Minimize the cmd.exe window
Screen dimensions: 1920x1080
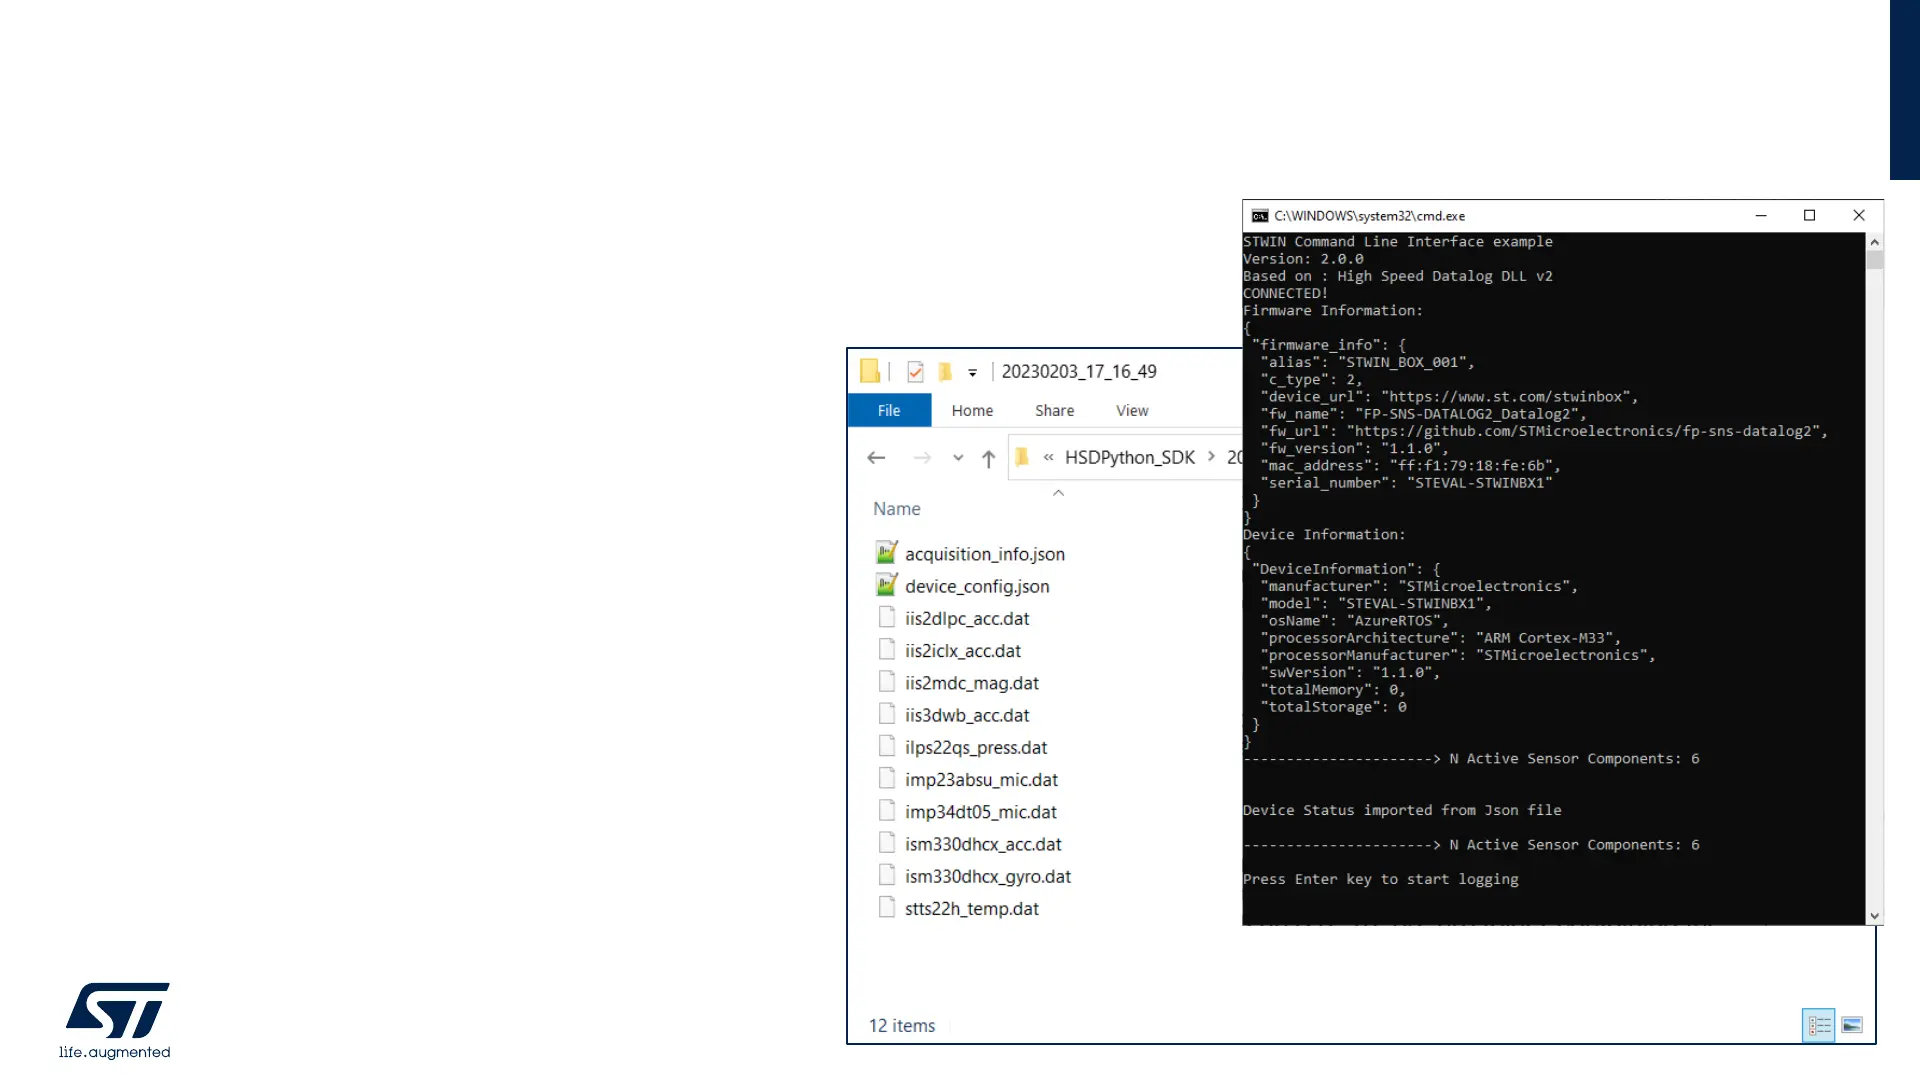tap(1761, 215)
